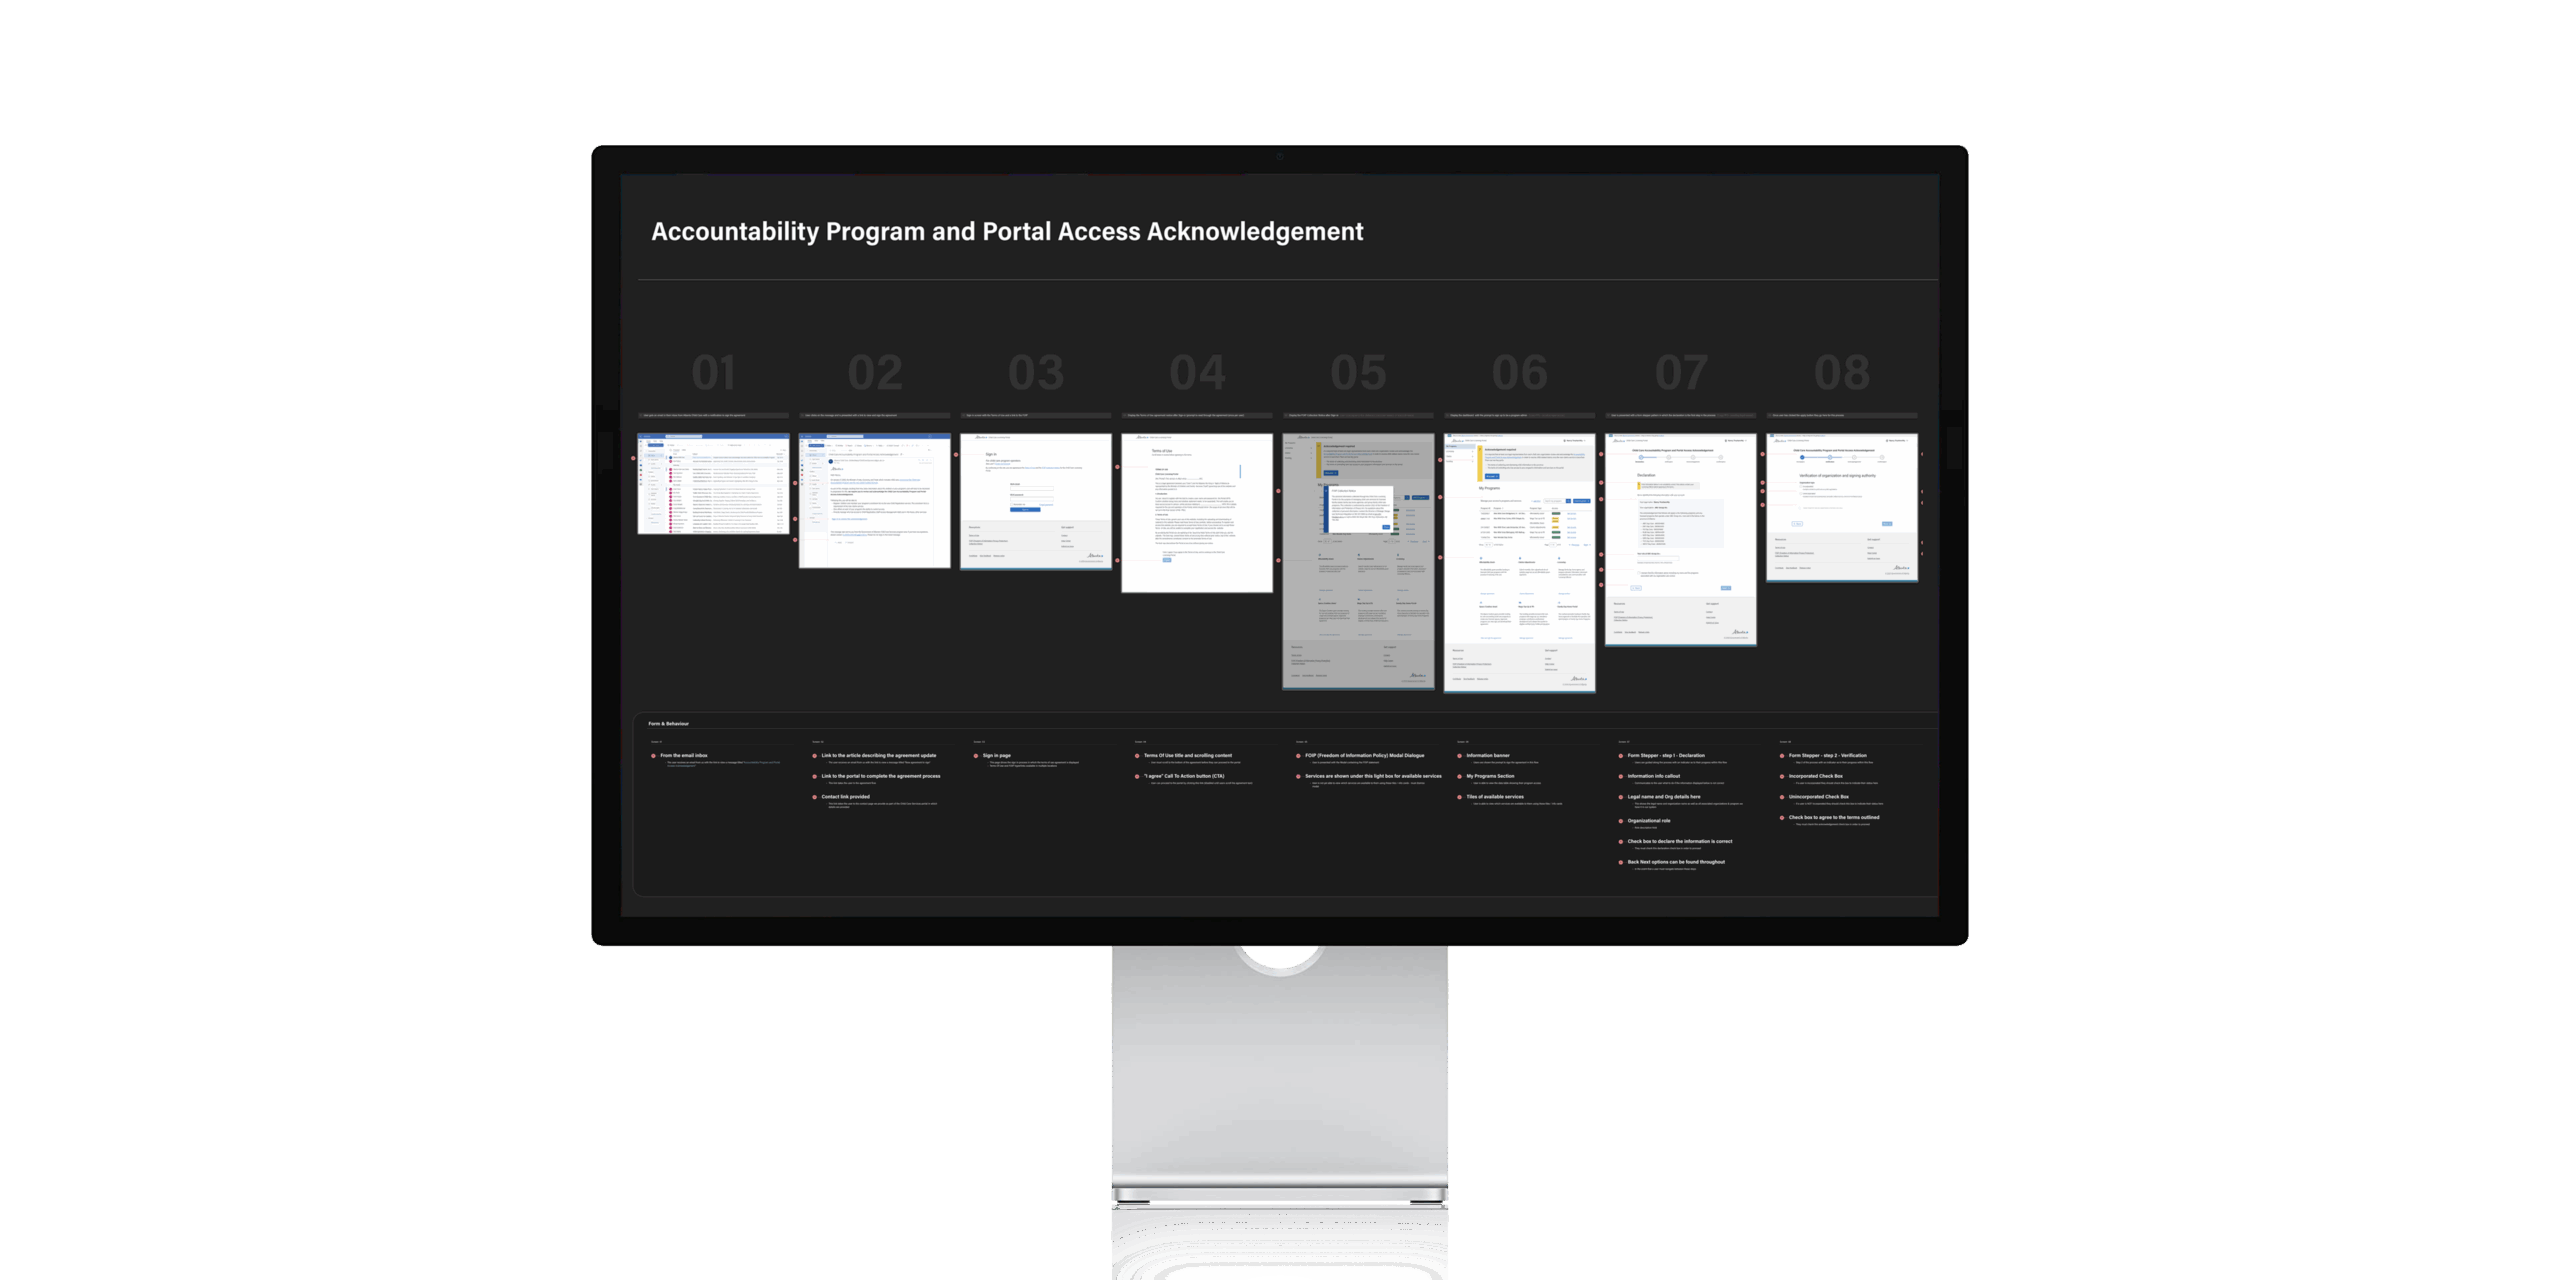Click 'Link to the article describing the agreement update'
The image size is (2560, 1280).
coord(879,755)
